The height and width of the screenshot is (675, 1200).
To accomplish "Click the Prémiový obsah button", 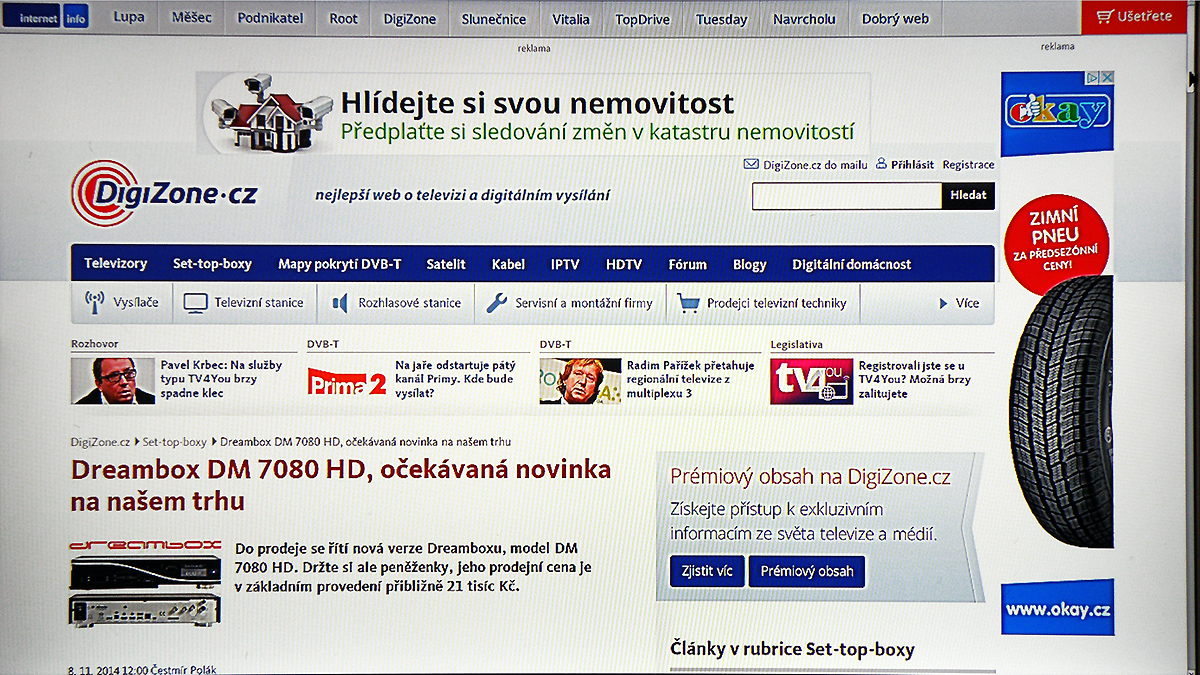I will [x=807, y=571].
